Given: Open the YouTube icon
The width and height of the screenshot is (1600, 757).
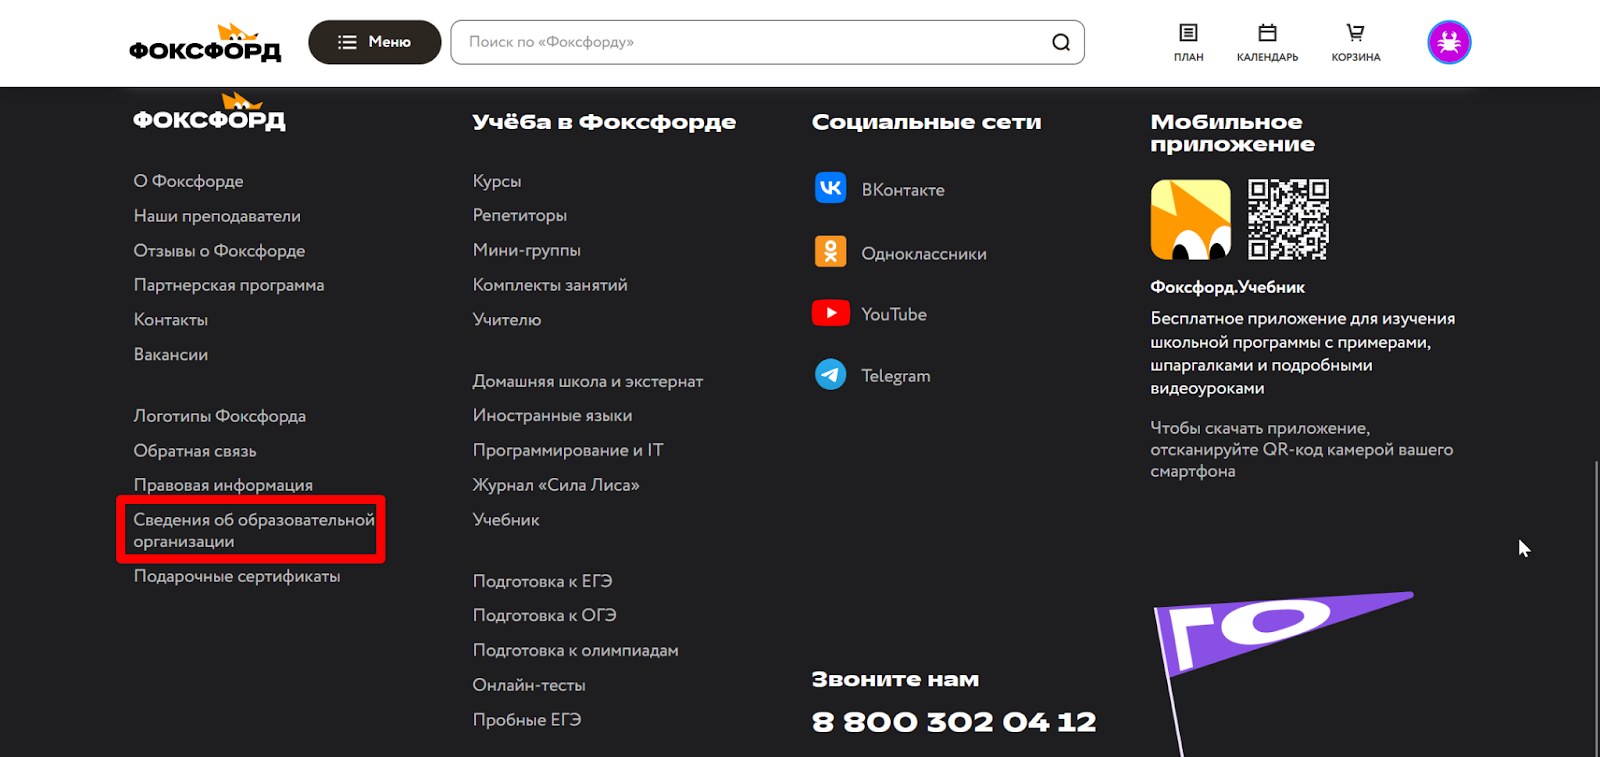Looking at the screenshot, I should pyautogui.click(x=831, y=313).
